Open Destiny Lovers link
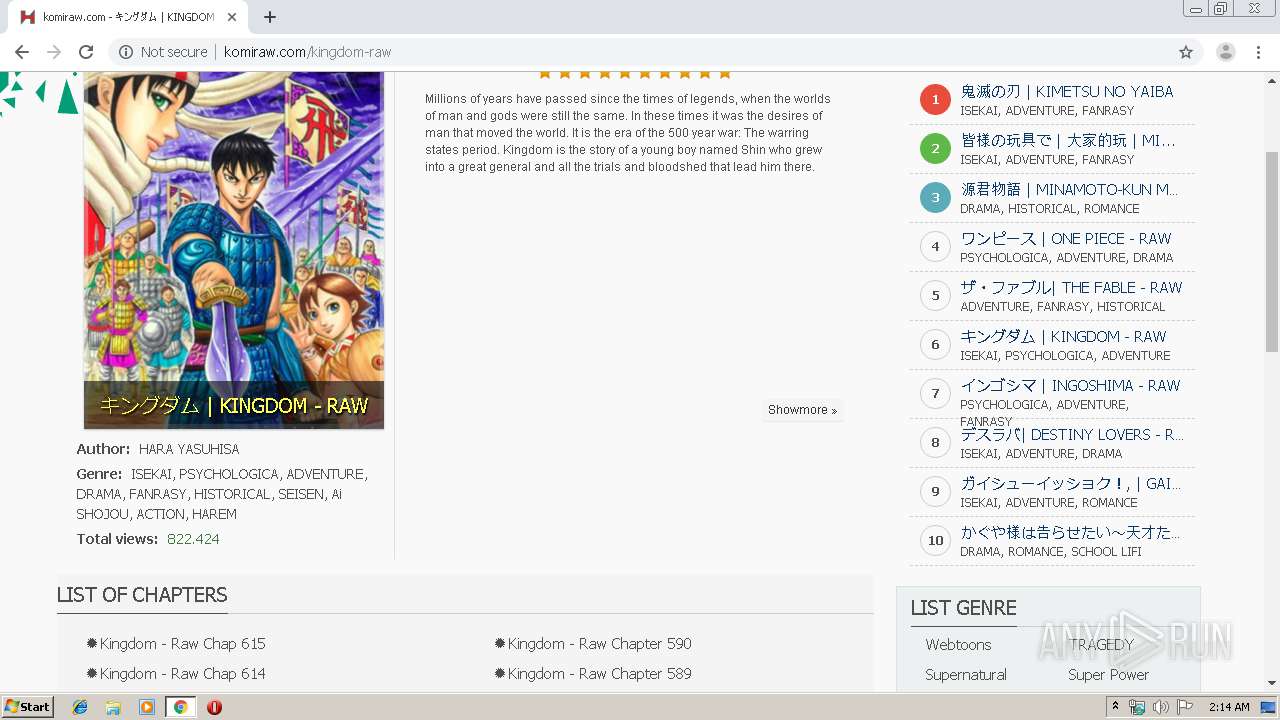This screenshot has width=1280, height=720. [x=1072, y=434]
